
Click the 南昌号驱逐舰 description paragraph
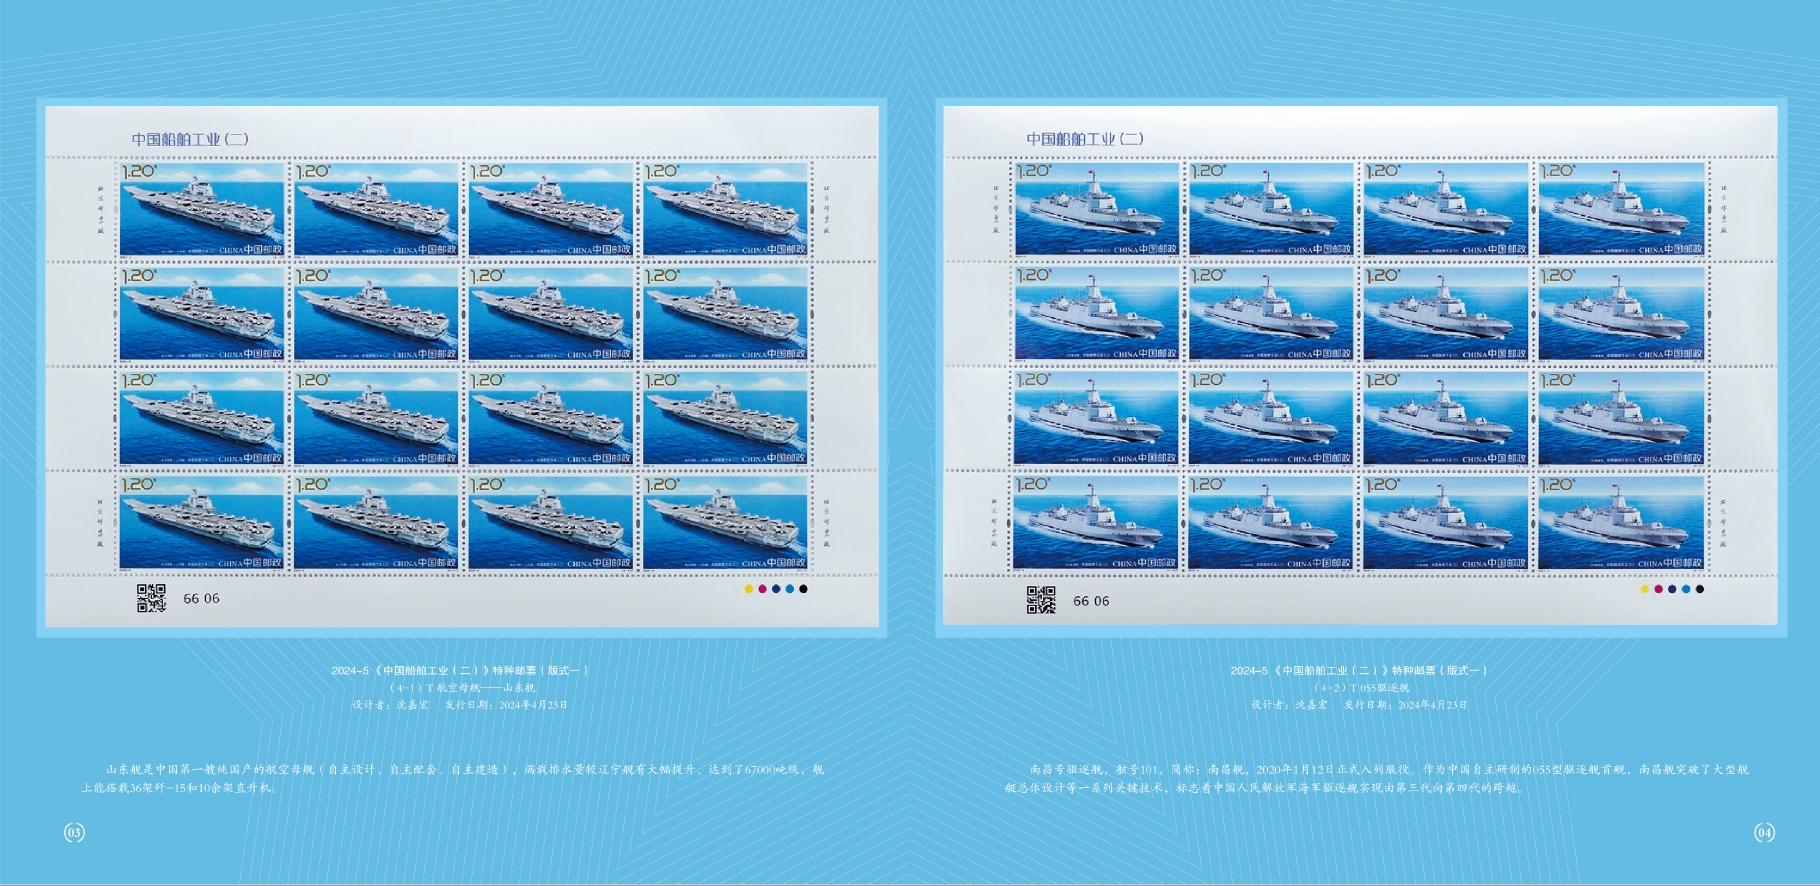1376,778
